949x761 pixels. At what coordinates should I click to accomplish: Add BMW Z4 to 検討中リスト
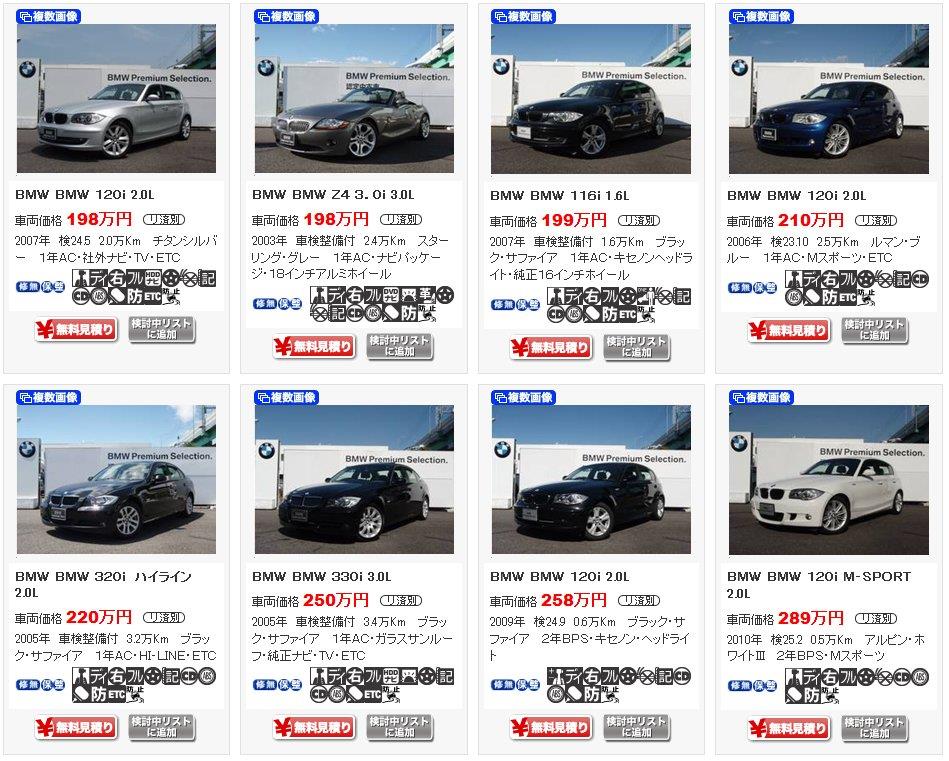click(x=399, y=347)
